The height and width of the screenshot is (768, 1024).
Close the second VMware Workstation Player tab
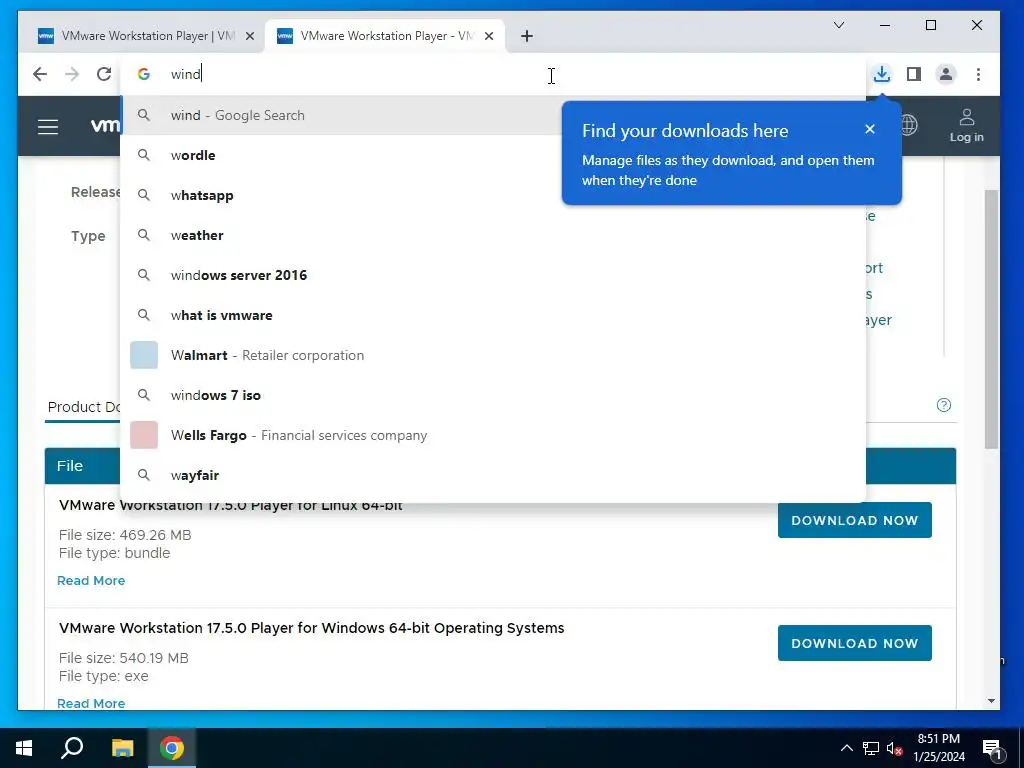(488, 36)
